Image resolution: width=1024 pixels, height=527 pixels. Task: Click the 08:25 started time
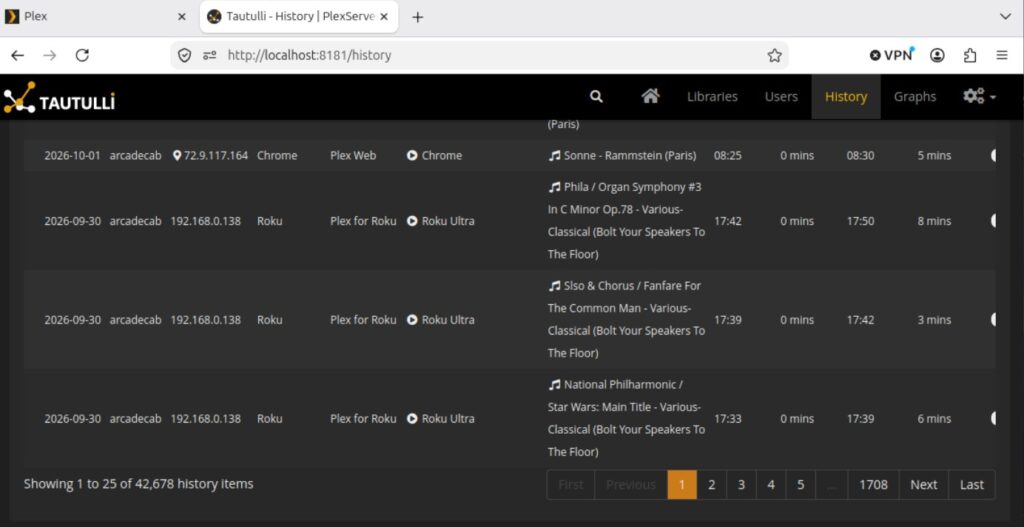[728, 155]
